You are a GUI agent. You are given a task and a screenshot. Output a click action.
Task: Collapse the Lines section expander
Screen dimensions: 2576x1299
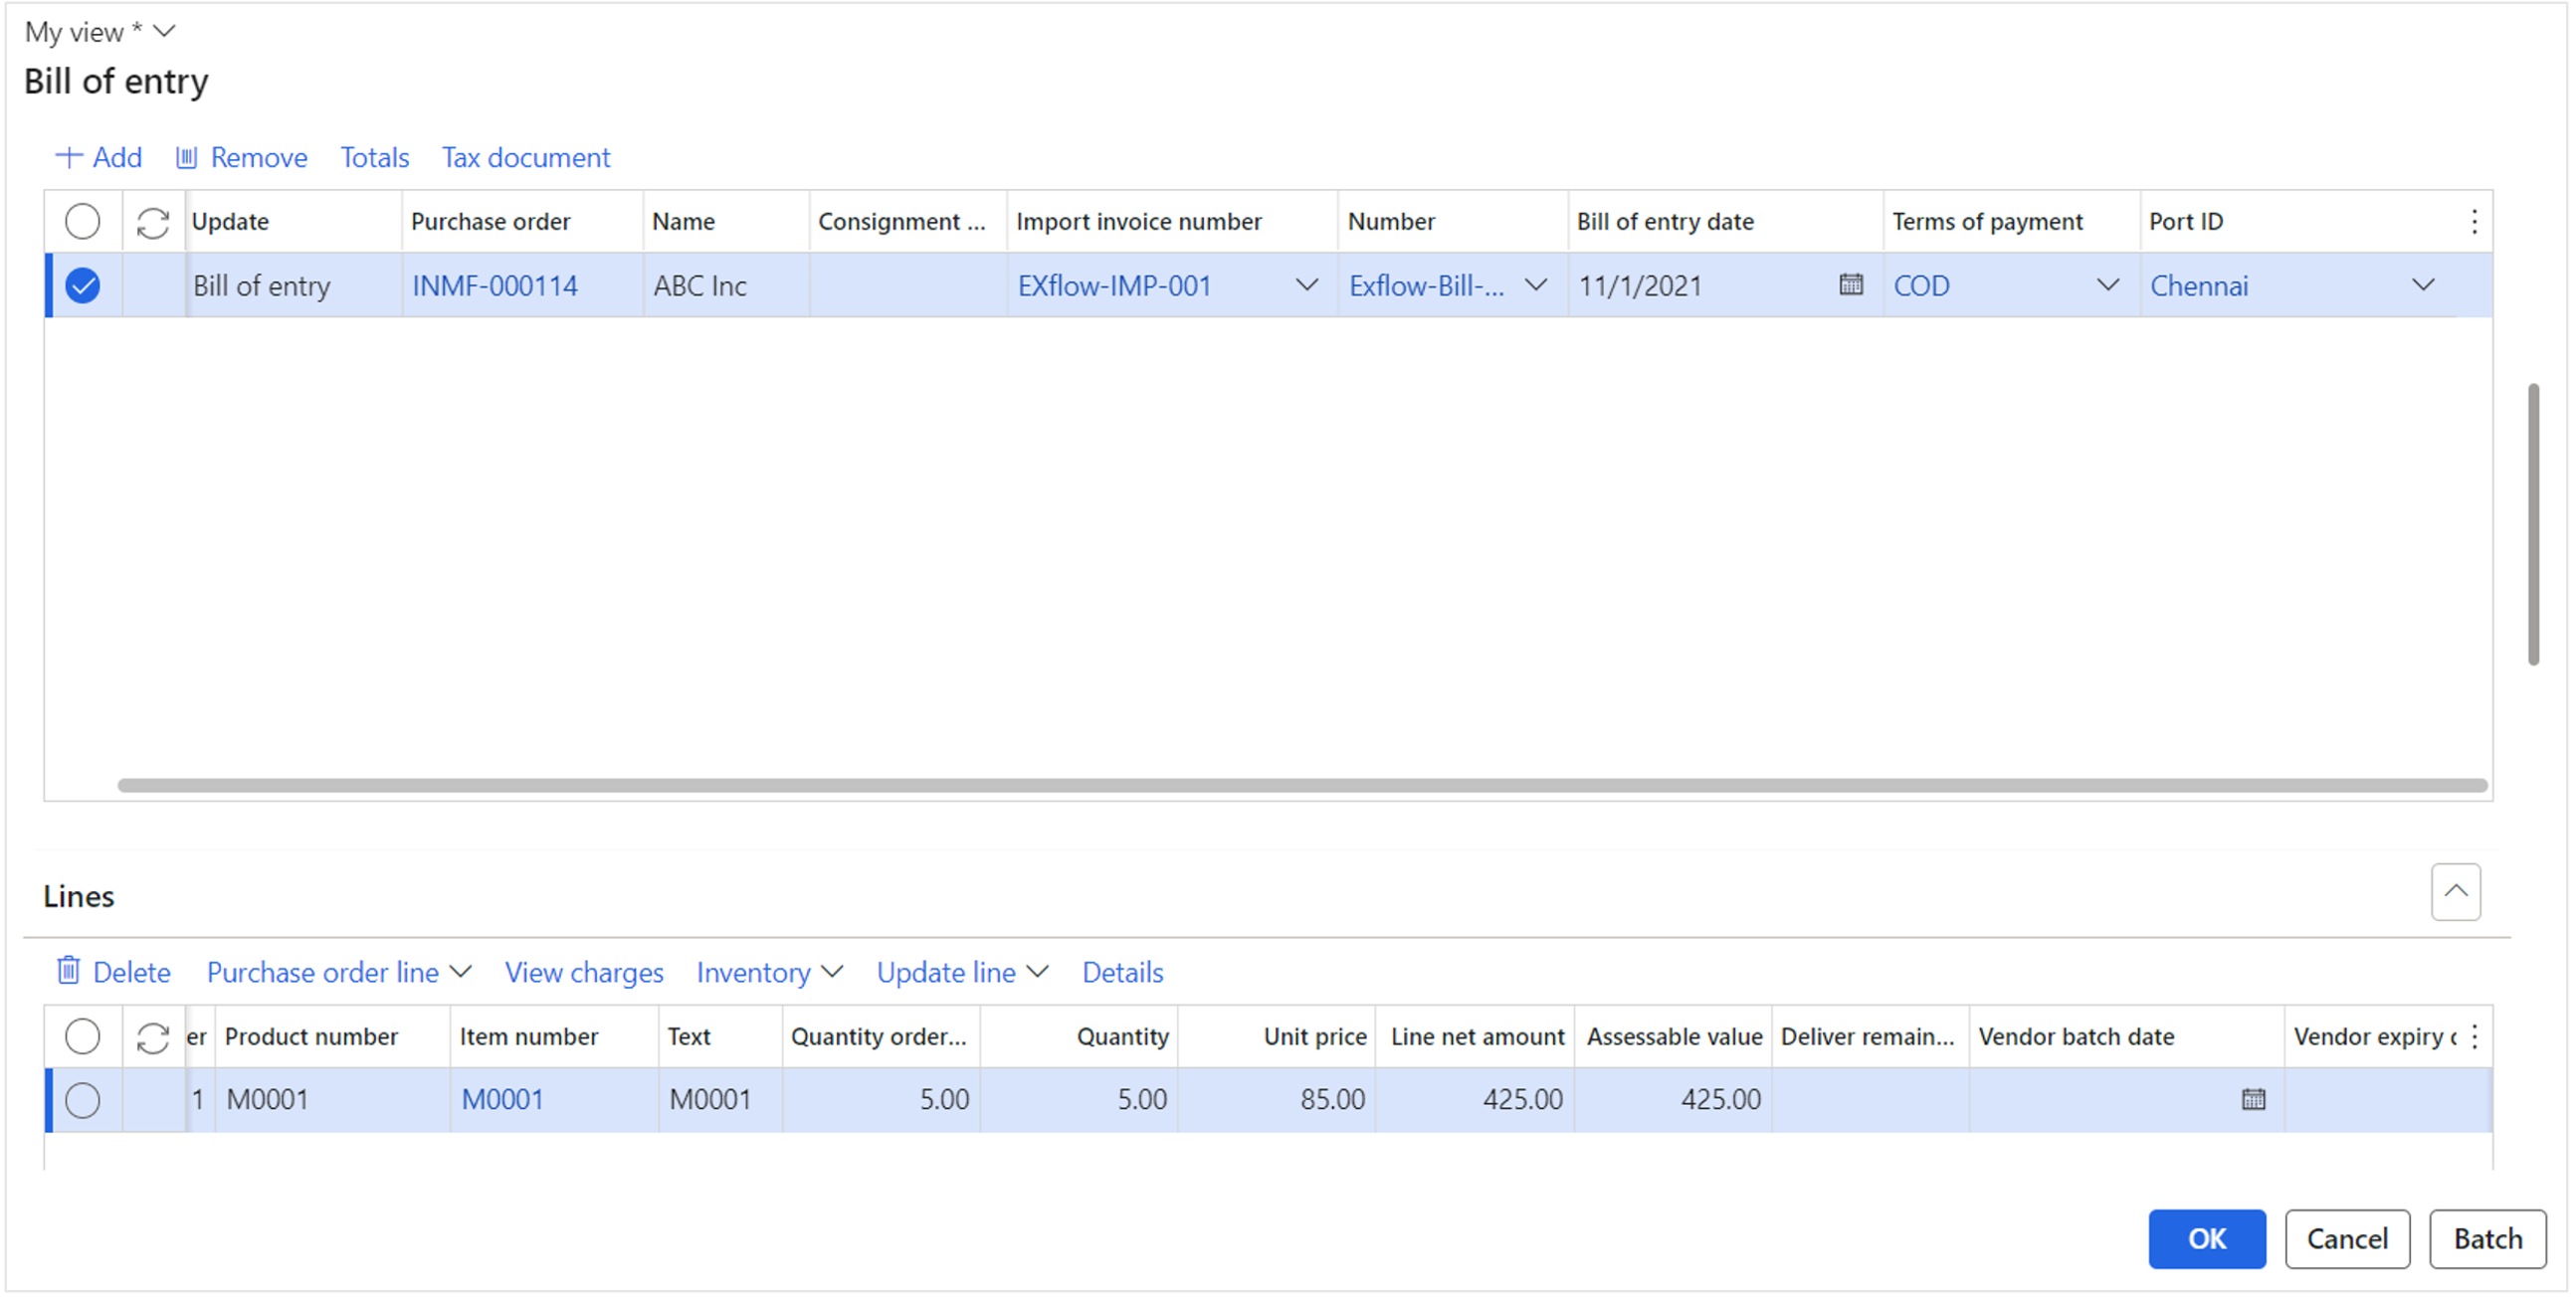pos(2457,891)
